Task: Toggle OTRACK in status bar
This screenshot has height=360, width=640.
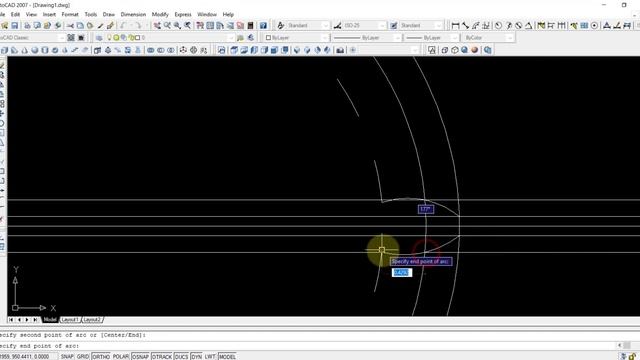Action: [162, 356]
